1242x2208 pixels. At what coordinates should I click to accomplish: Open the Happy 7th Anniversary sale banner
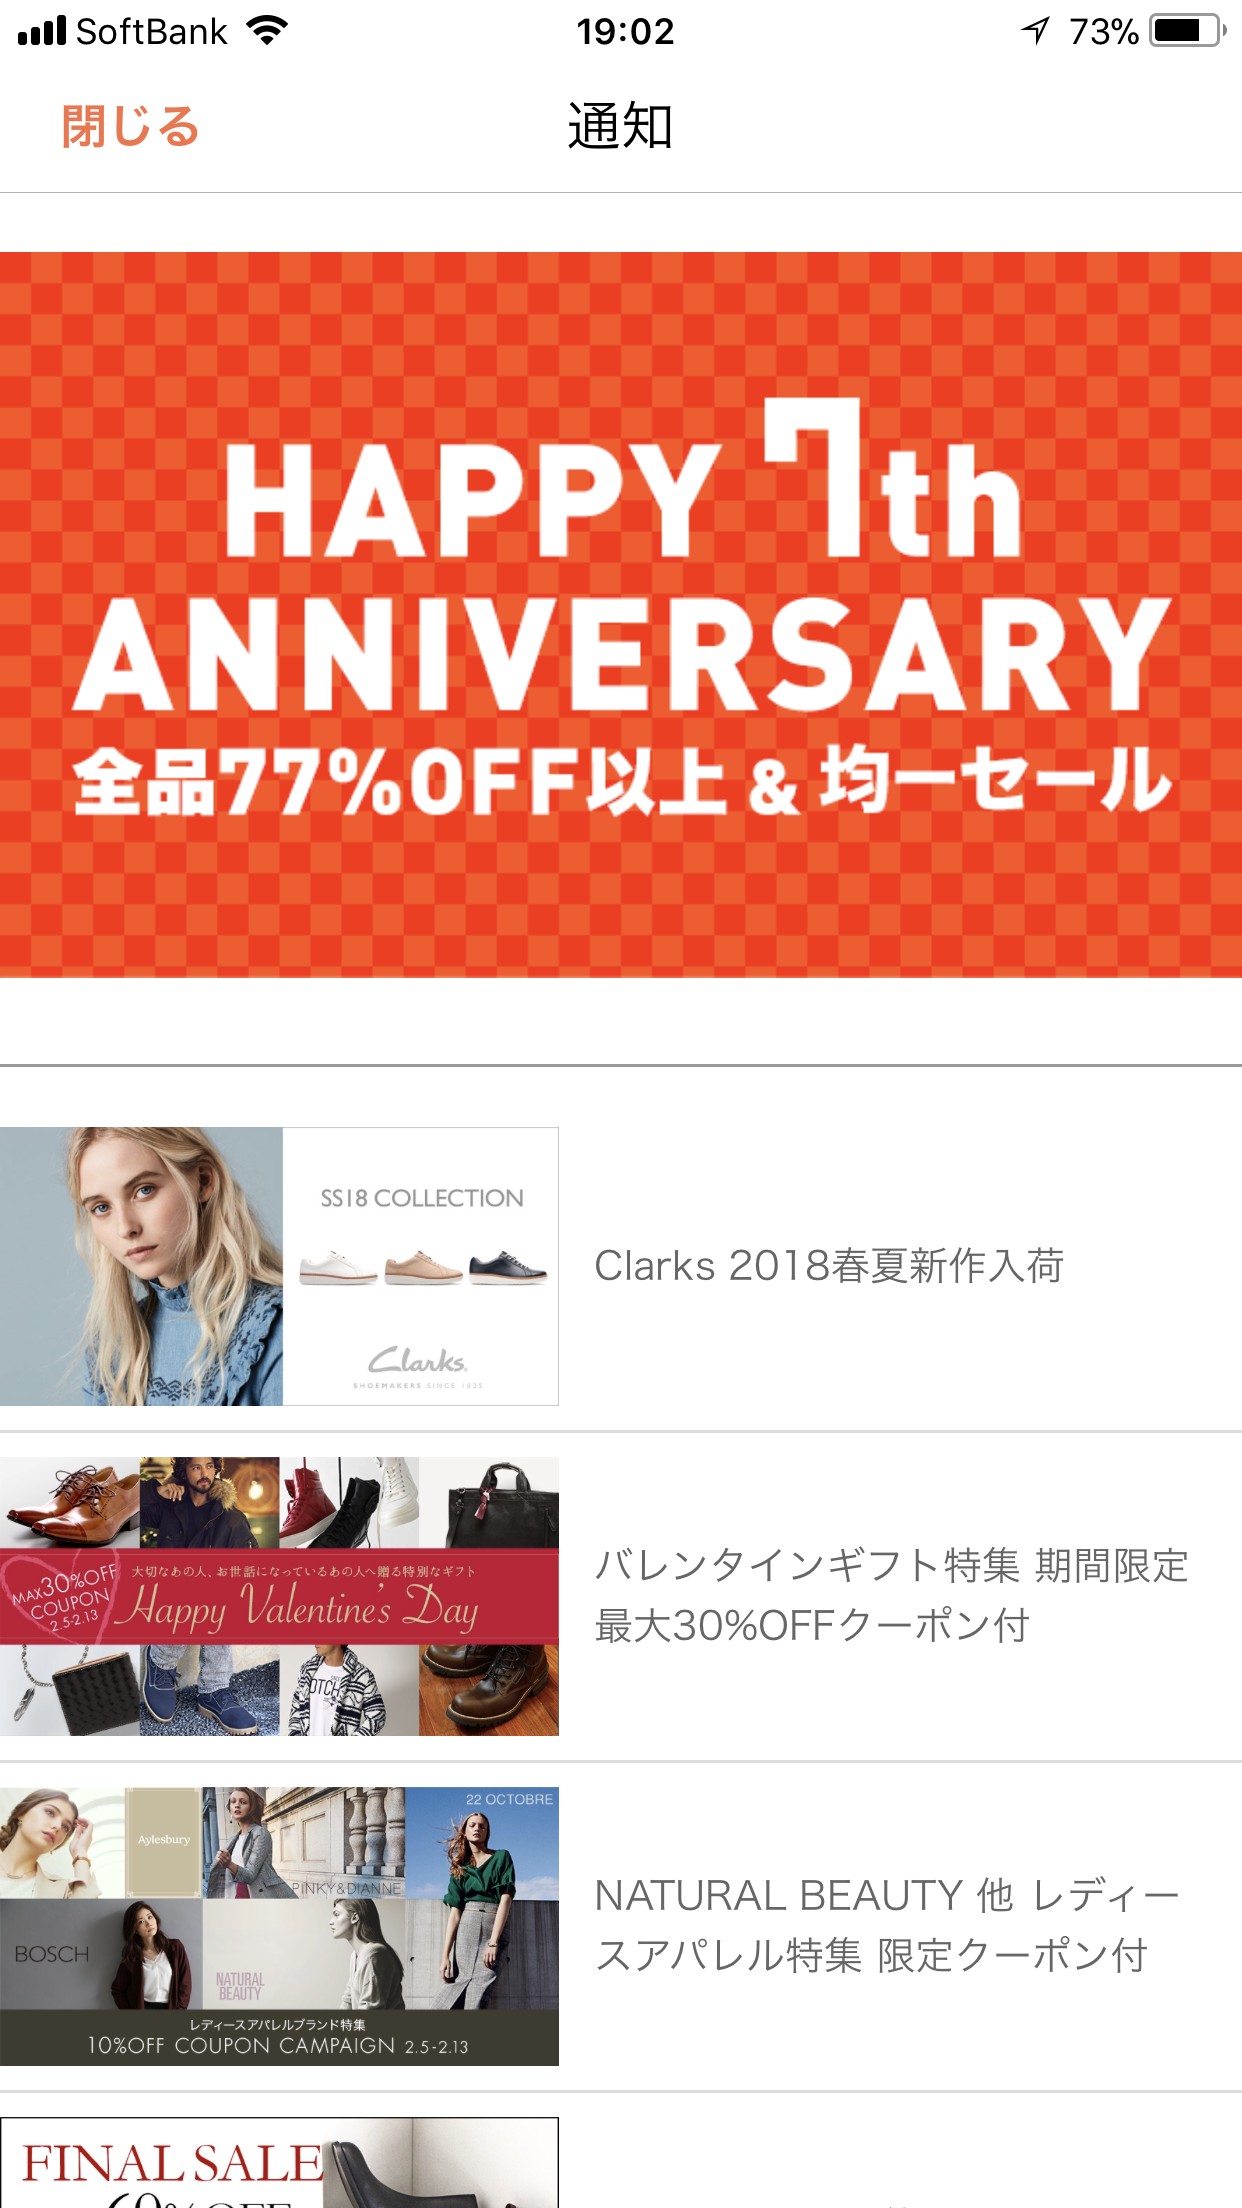tap(621, 615)
